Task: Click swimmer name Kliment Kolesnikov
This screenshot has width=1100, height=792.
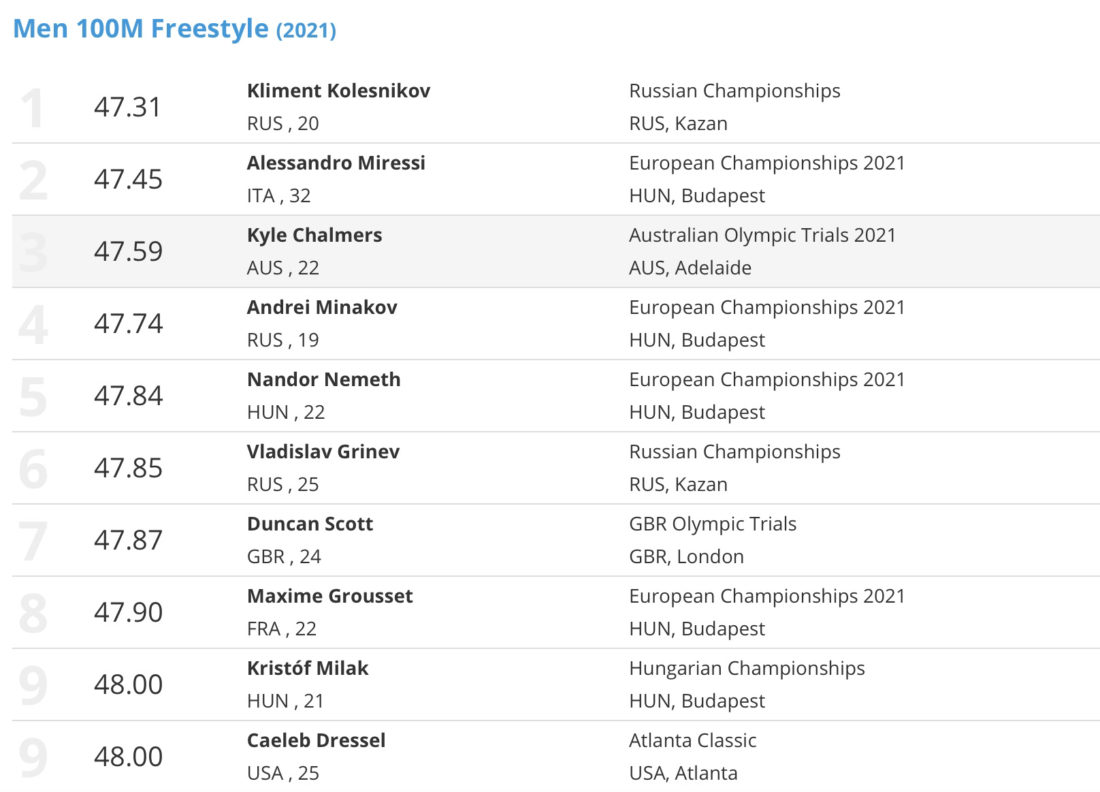Action: pos(338,90)
